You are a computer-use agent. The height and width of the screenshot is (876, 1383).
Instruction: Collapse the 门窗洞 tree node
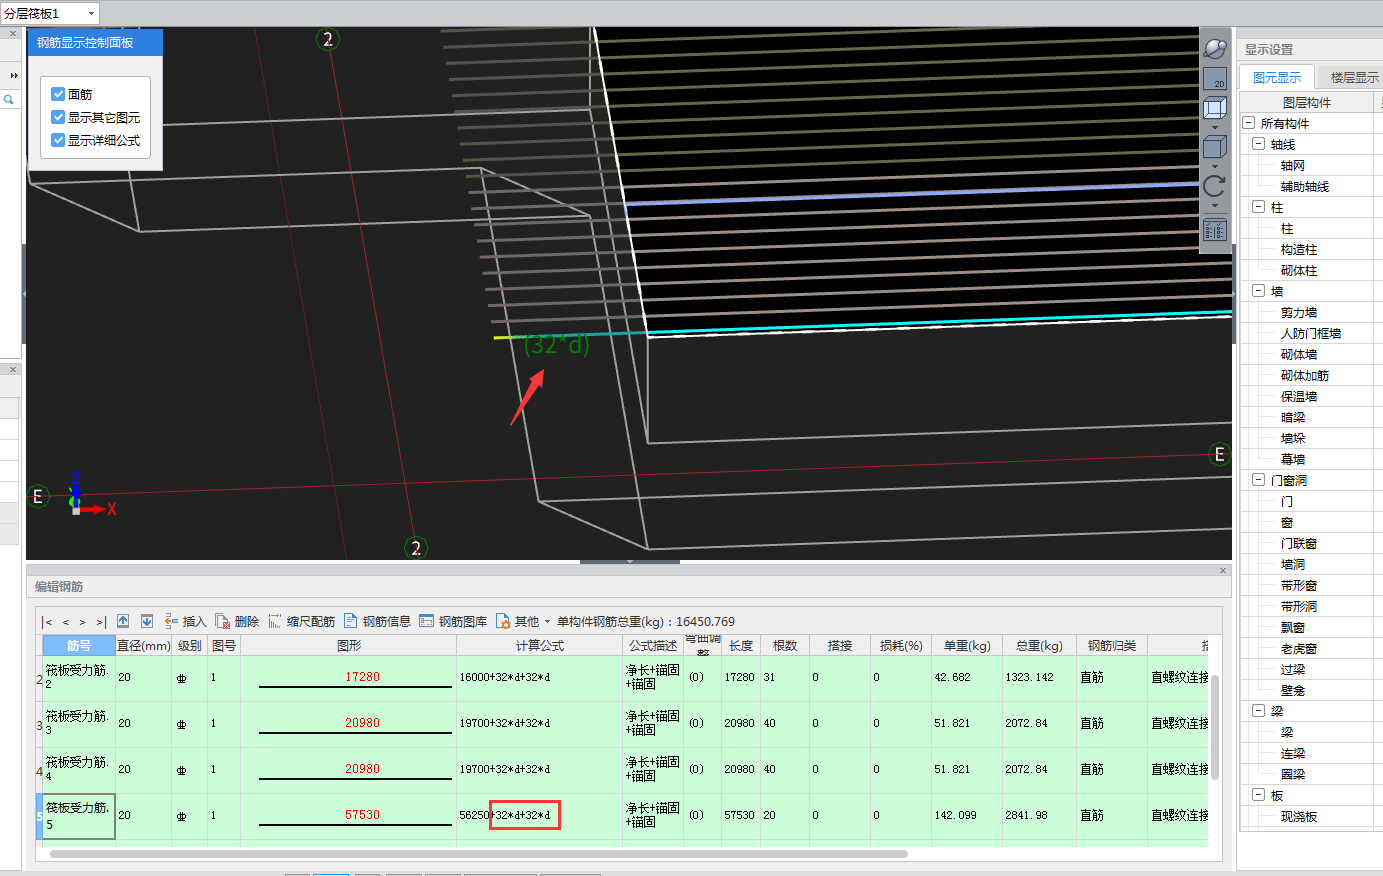point(1258,480)
